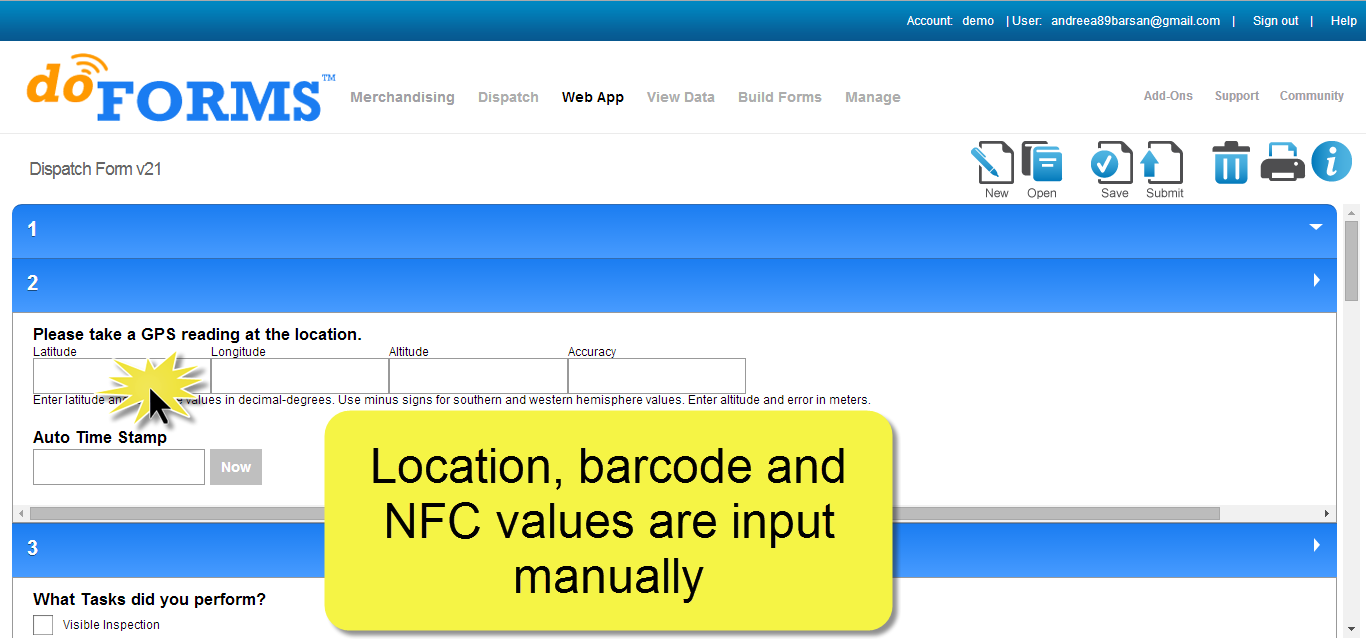
Task: Click the Latitude input field
Action: [x=122, y=376]
